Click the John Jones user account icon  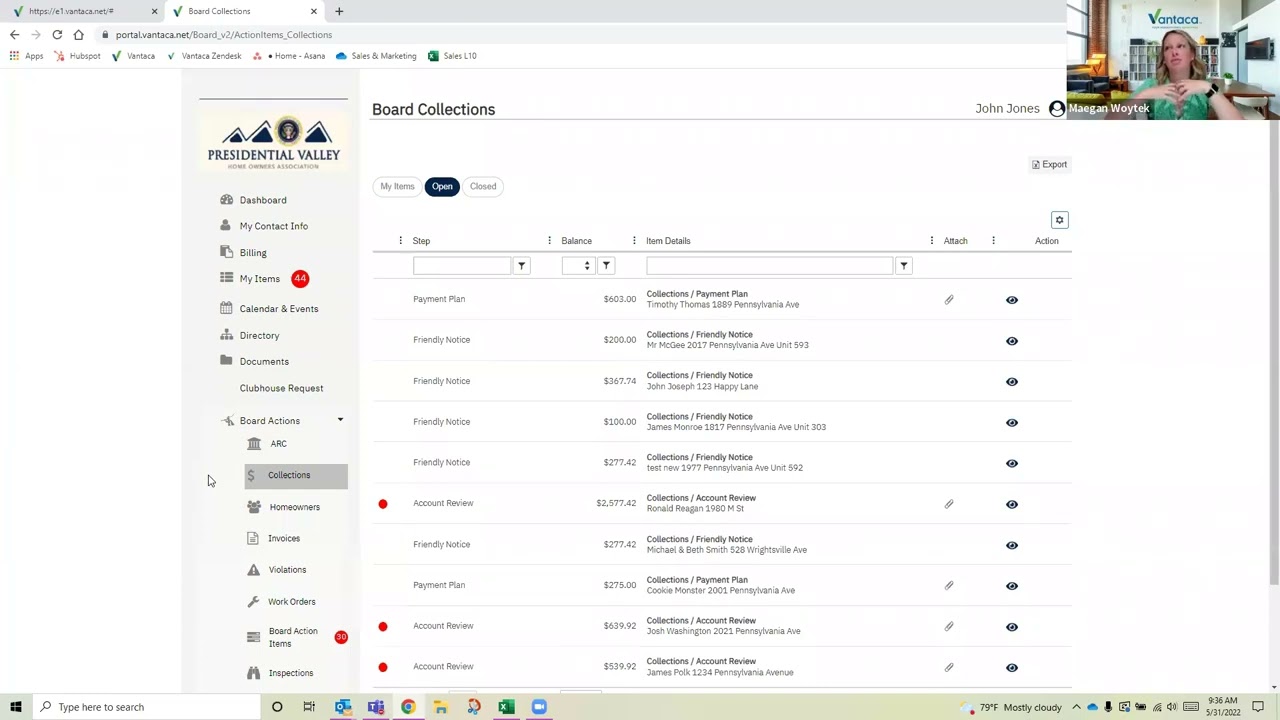tap(1057, 108)
